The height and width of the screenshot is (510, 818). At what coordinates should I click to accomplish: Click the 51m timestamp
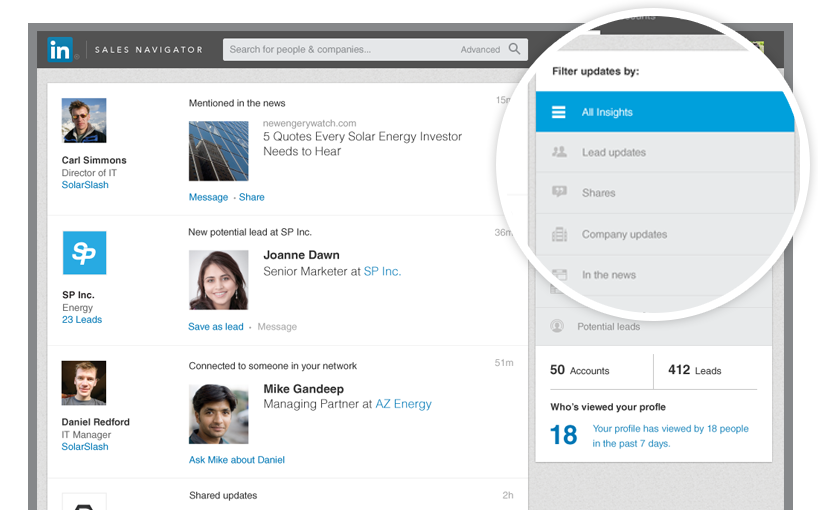[x=504, y=362]
